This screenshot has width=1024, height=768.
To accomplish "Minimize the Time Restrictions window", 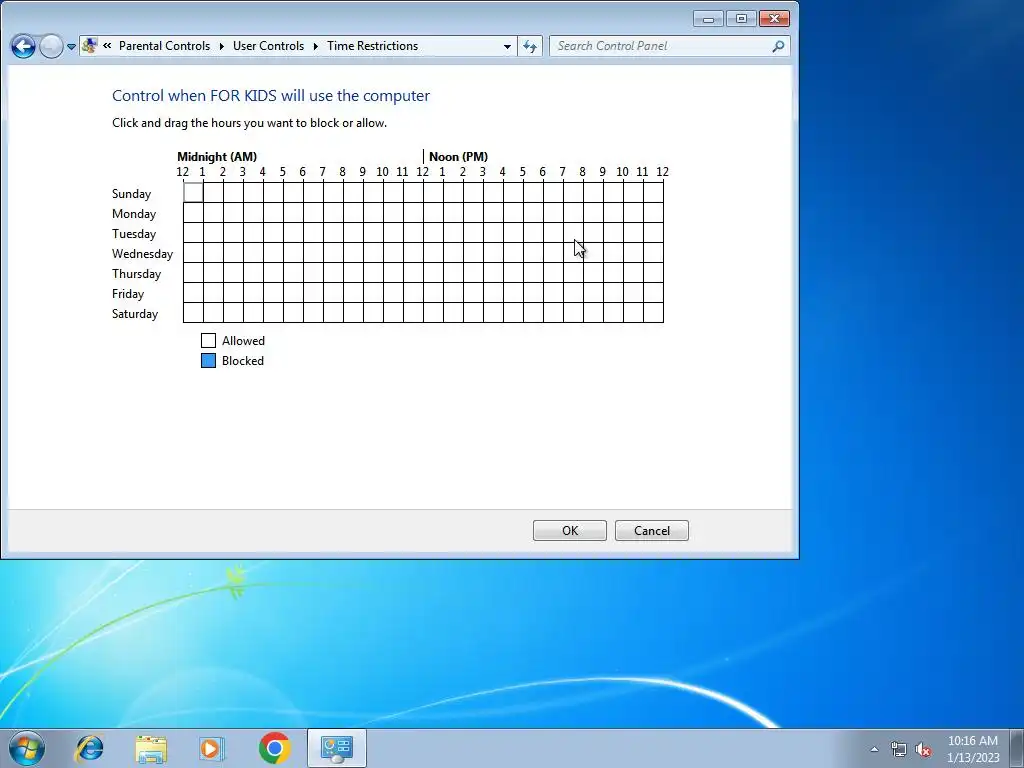I will tap(708, 18).
